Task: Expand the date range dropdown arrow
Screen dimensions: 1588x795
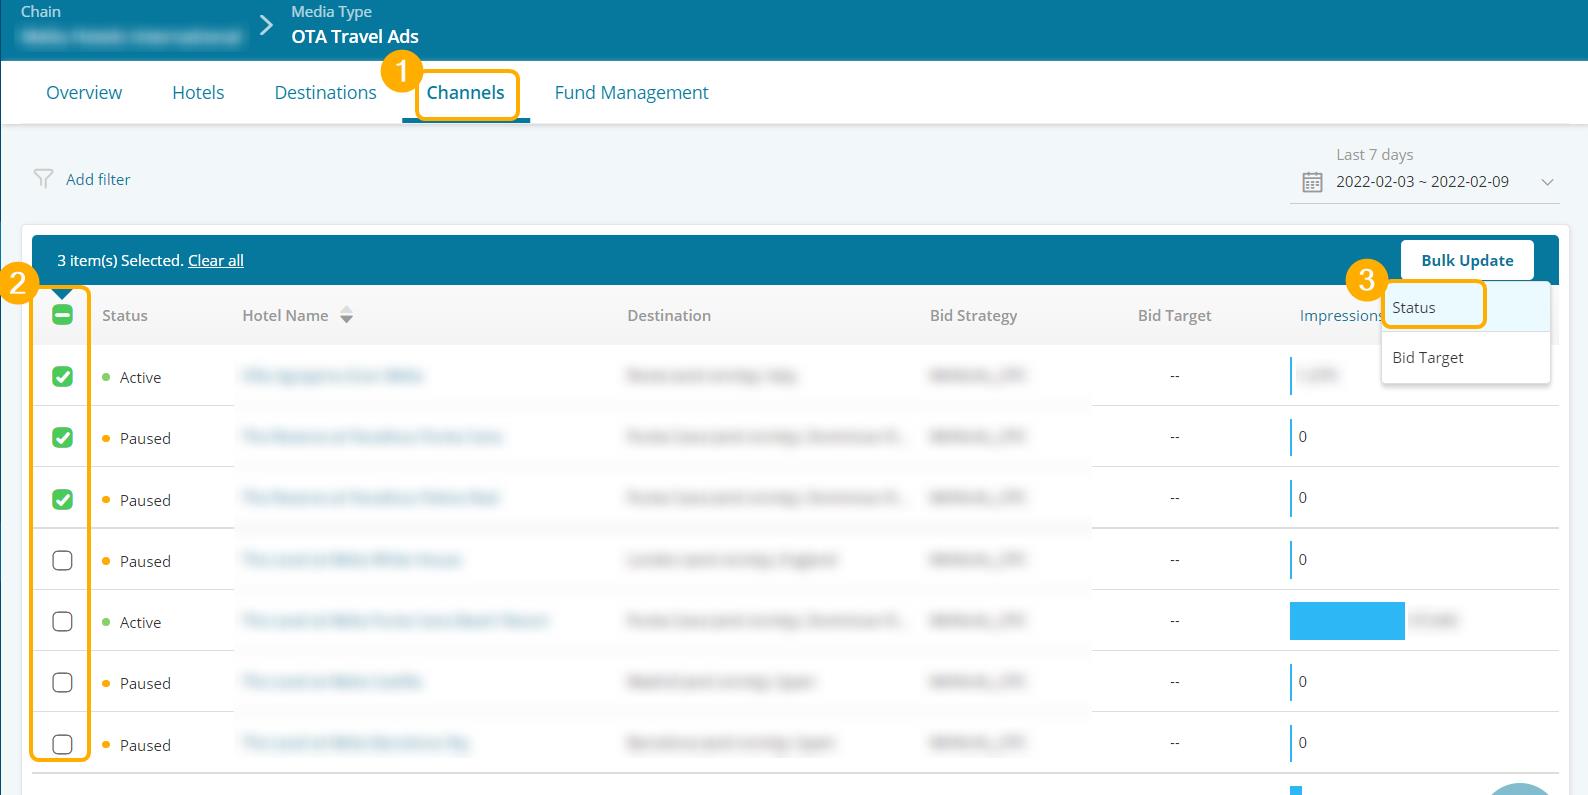Action: (x=1547, y=182)
